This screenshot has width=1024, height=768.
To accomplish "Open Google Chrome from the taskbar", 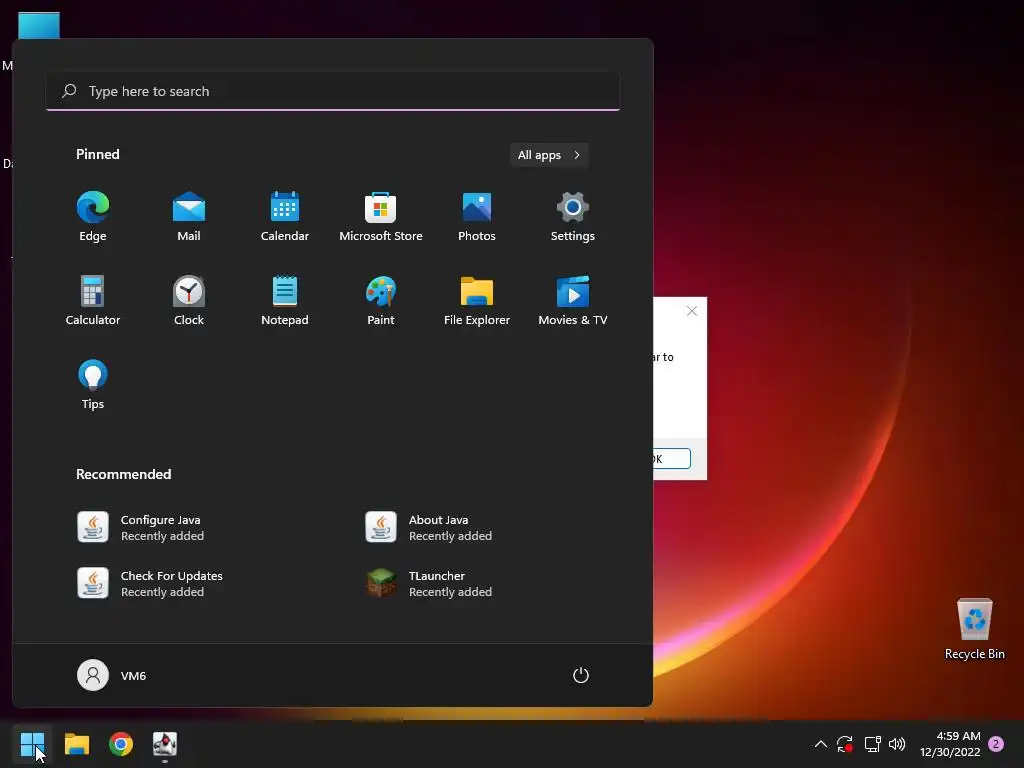I will 121,744.
